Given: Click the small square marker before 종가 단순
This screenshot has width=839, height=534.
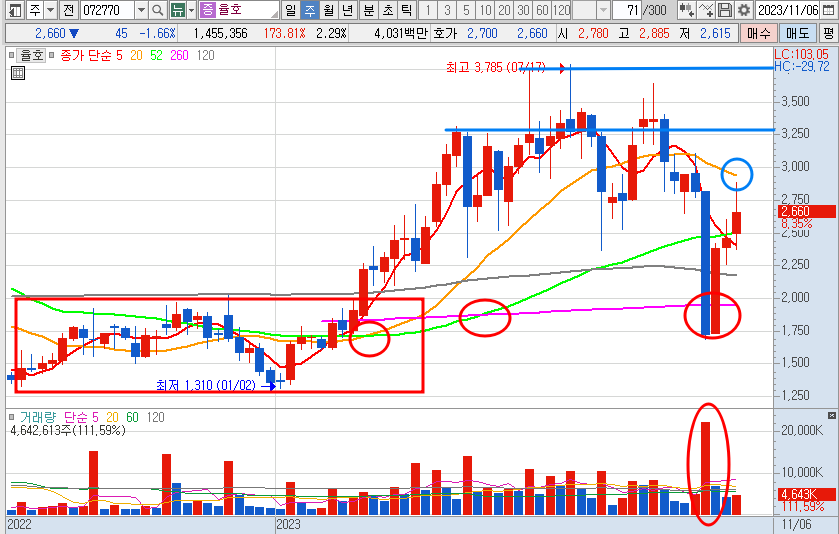Looking at the screenshot, I should click(x=52, y=55).
